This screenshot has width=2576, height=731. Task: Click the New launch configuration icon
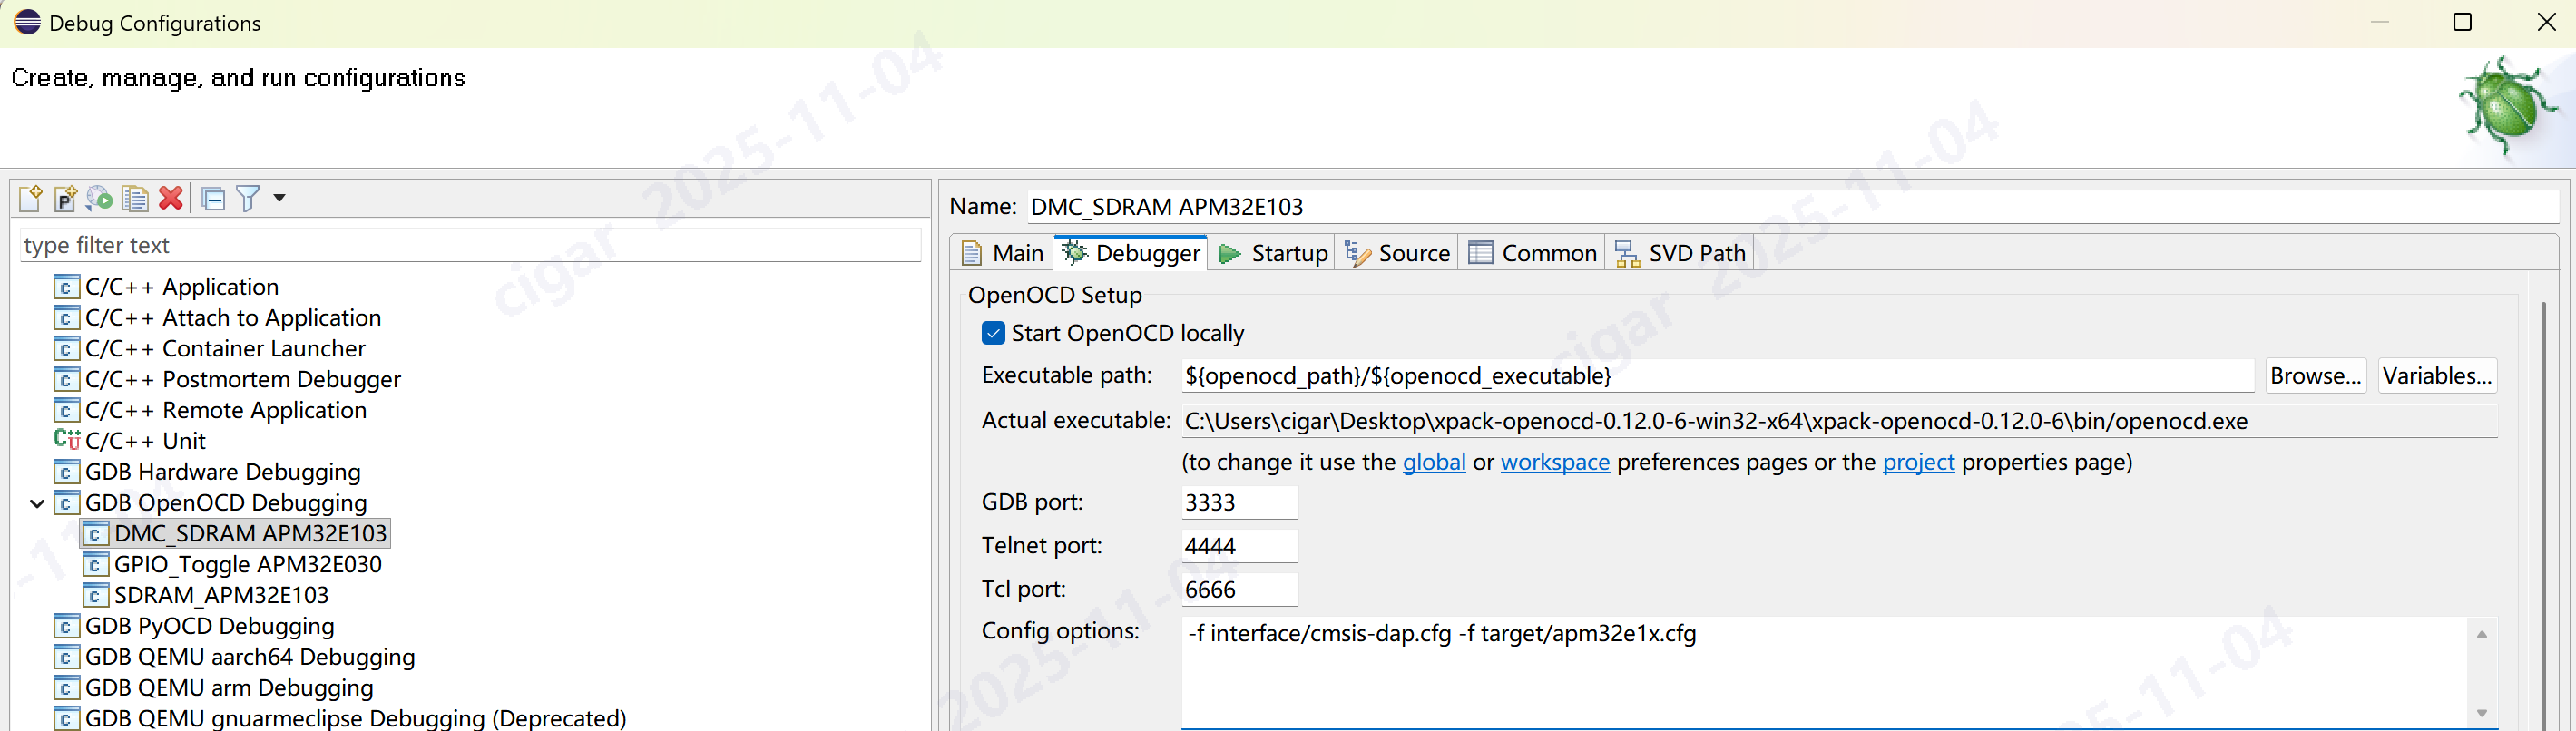[x=30, y=198]
